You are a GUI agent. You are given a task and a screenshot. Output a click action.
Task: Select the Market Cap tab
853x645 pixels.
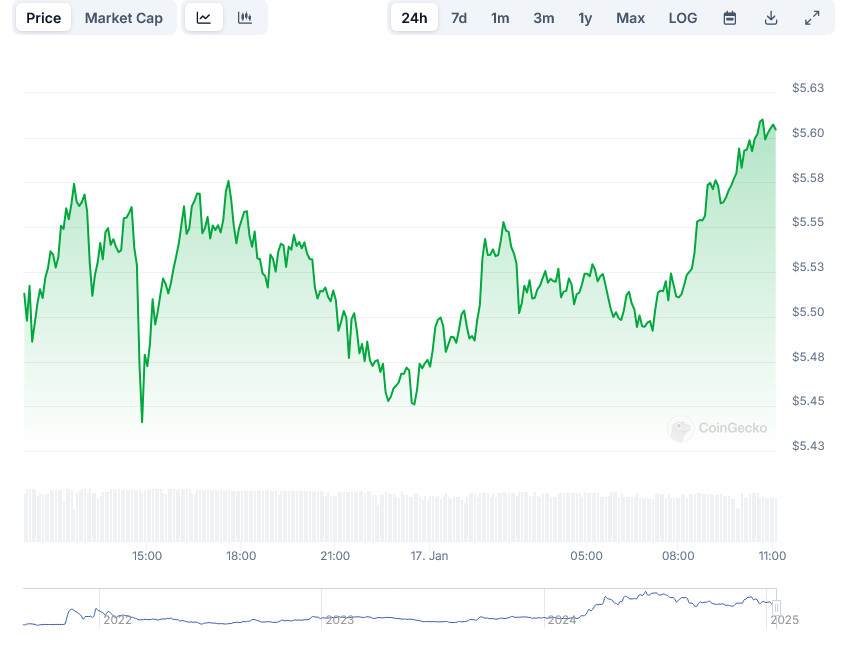(x=124, y=18)
